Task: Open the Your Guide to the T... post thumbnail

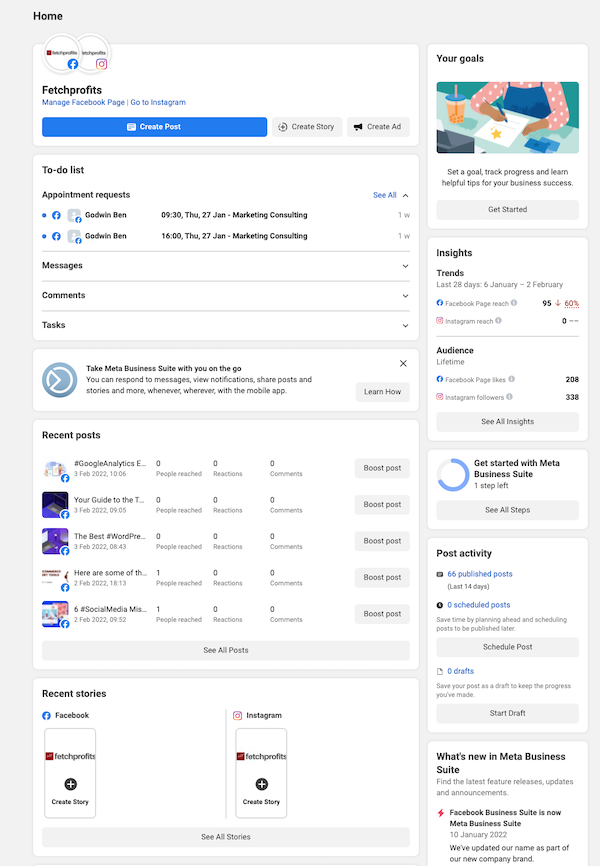Action: tap(55, 505)
